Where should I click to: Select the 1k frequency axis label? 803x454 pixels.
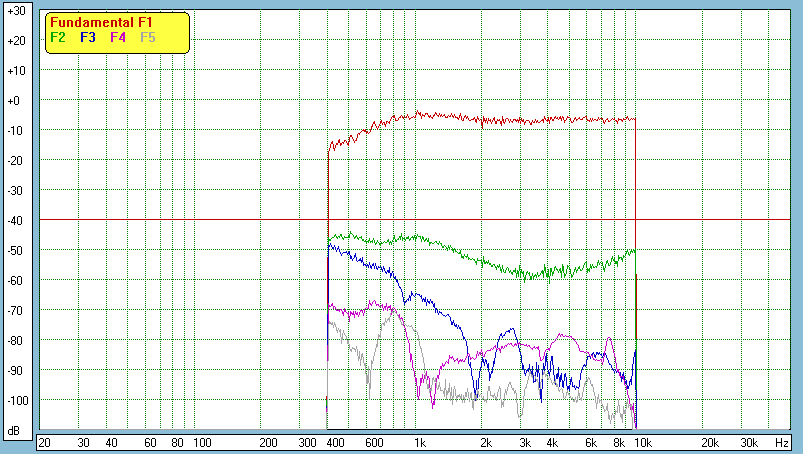420,442
